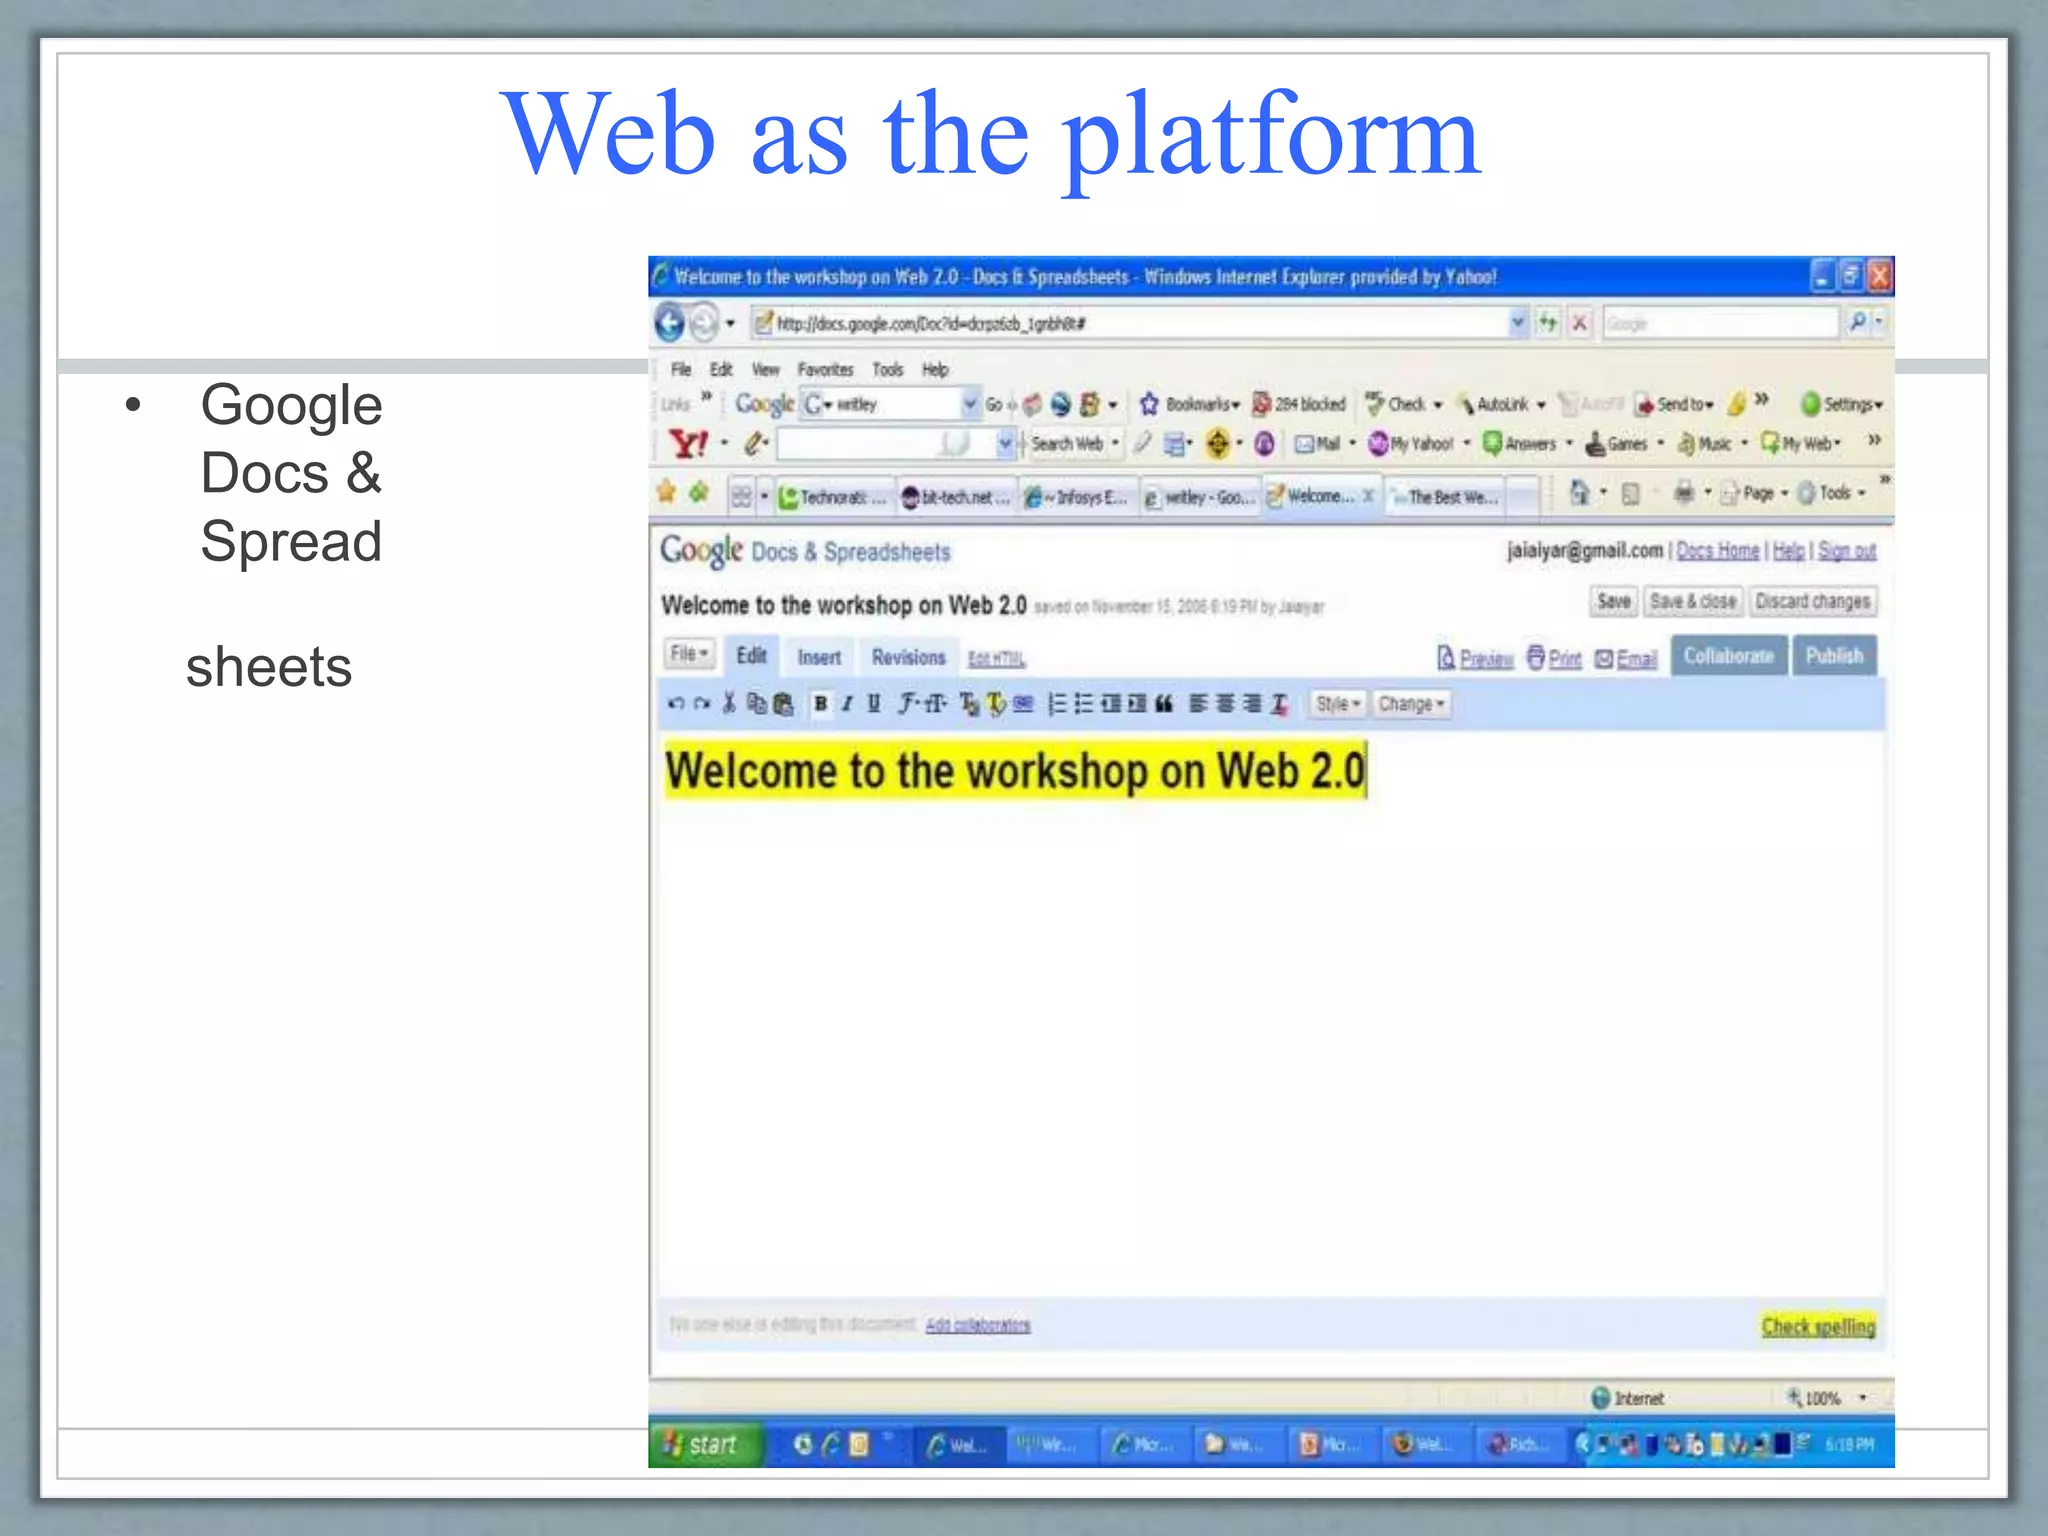Screen dimensions: 2048x1536
Task: Open the IE Help menu
Action: pos(935,369)
